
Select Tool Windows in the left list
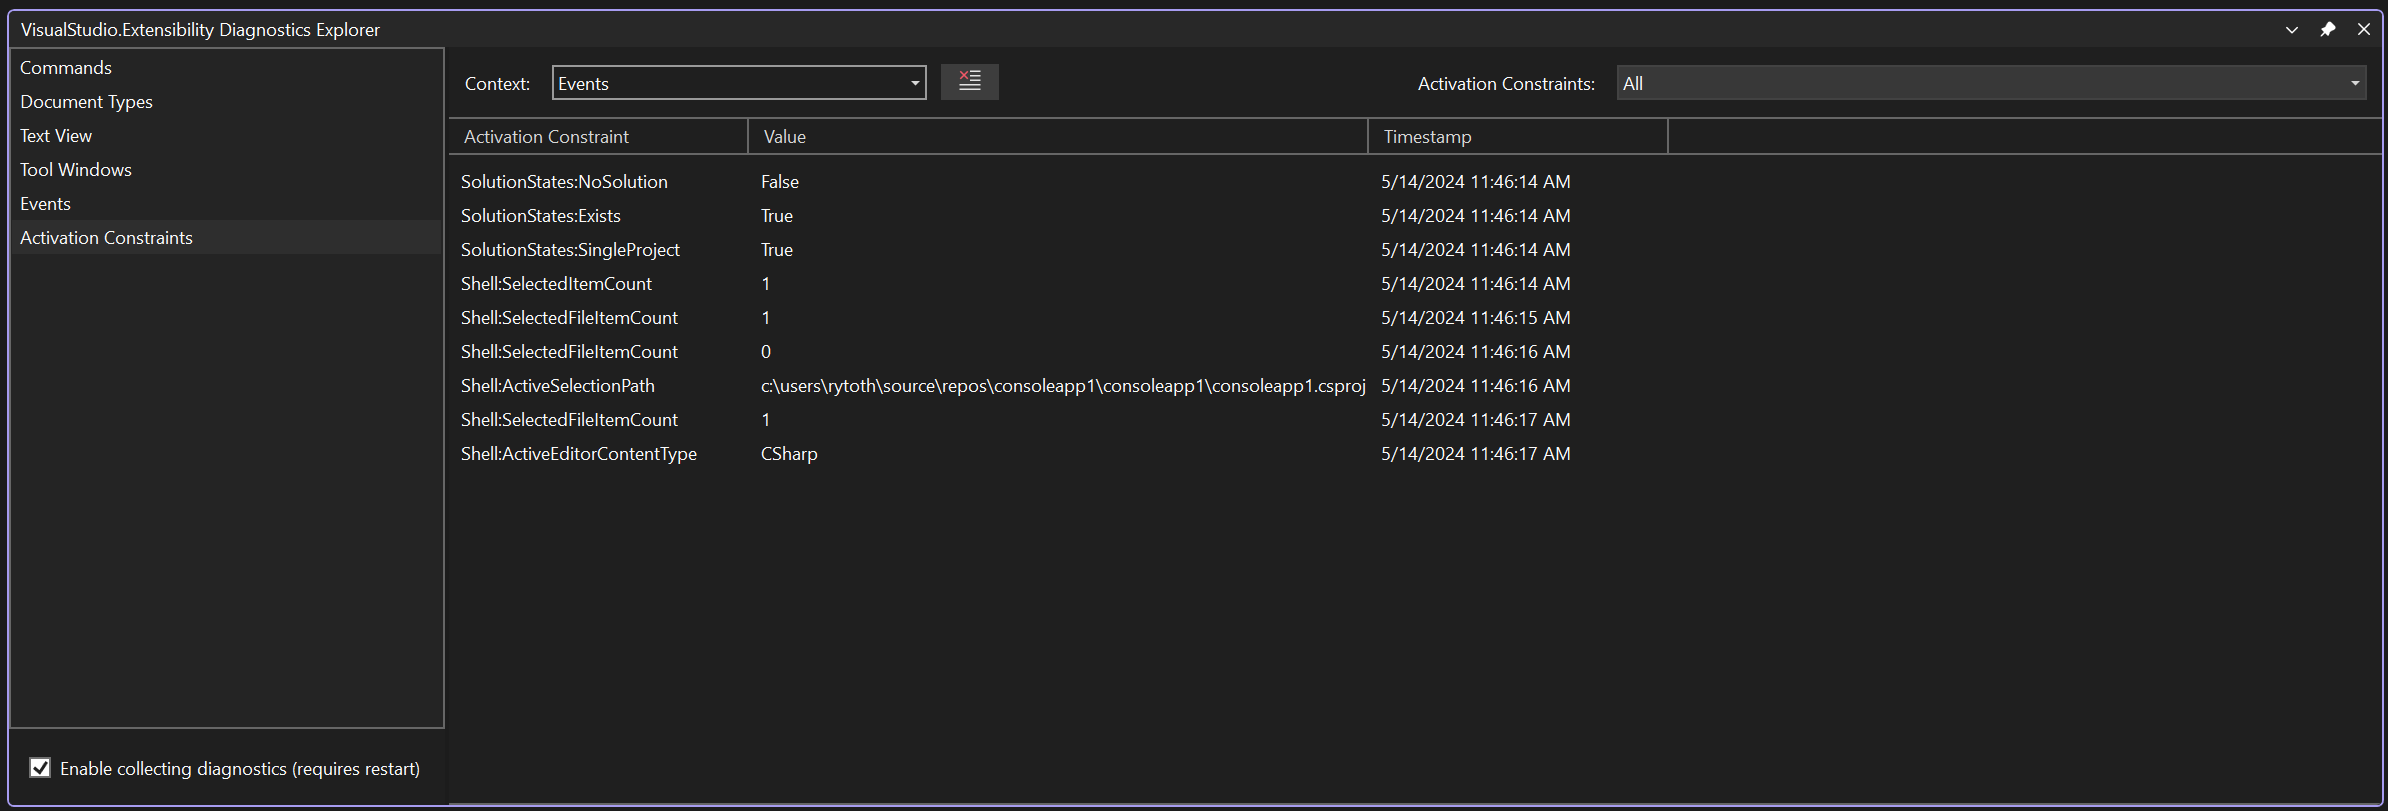[227, 170]
